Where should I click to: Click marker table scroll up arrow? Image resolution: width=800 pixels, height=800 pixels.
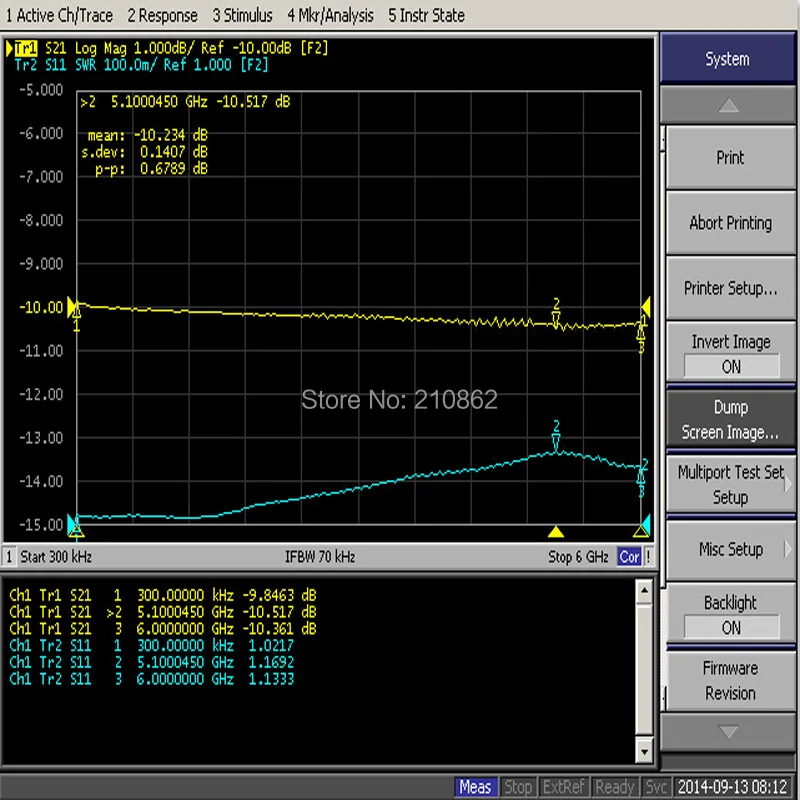[644, 591]
